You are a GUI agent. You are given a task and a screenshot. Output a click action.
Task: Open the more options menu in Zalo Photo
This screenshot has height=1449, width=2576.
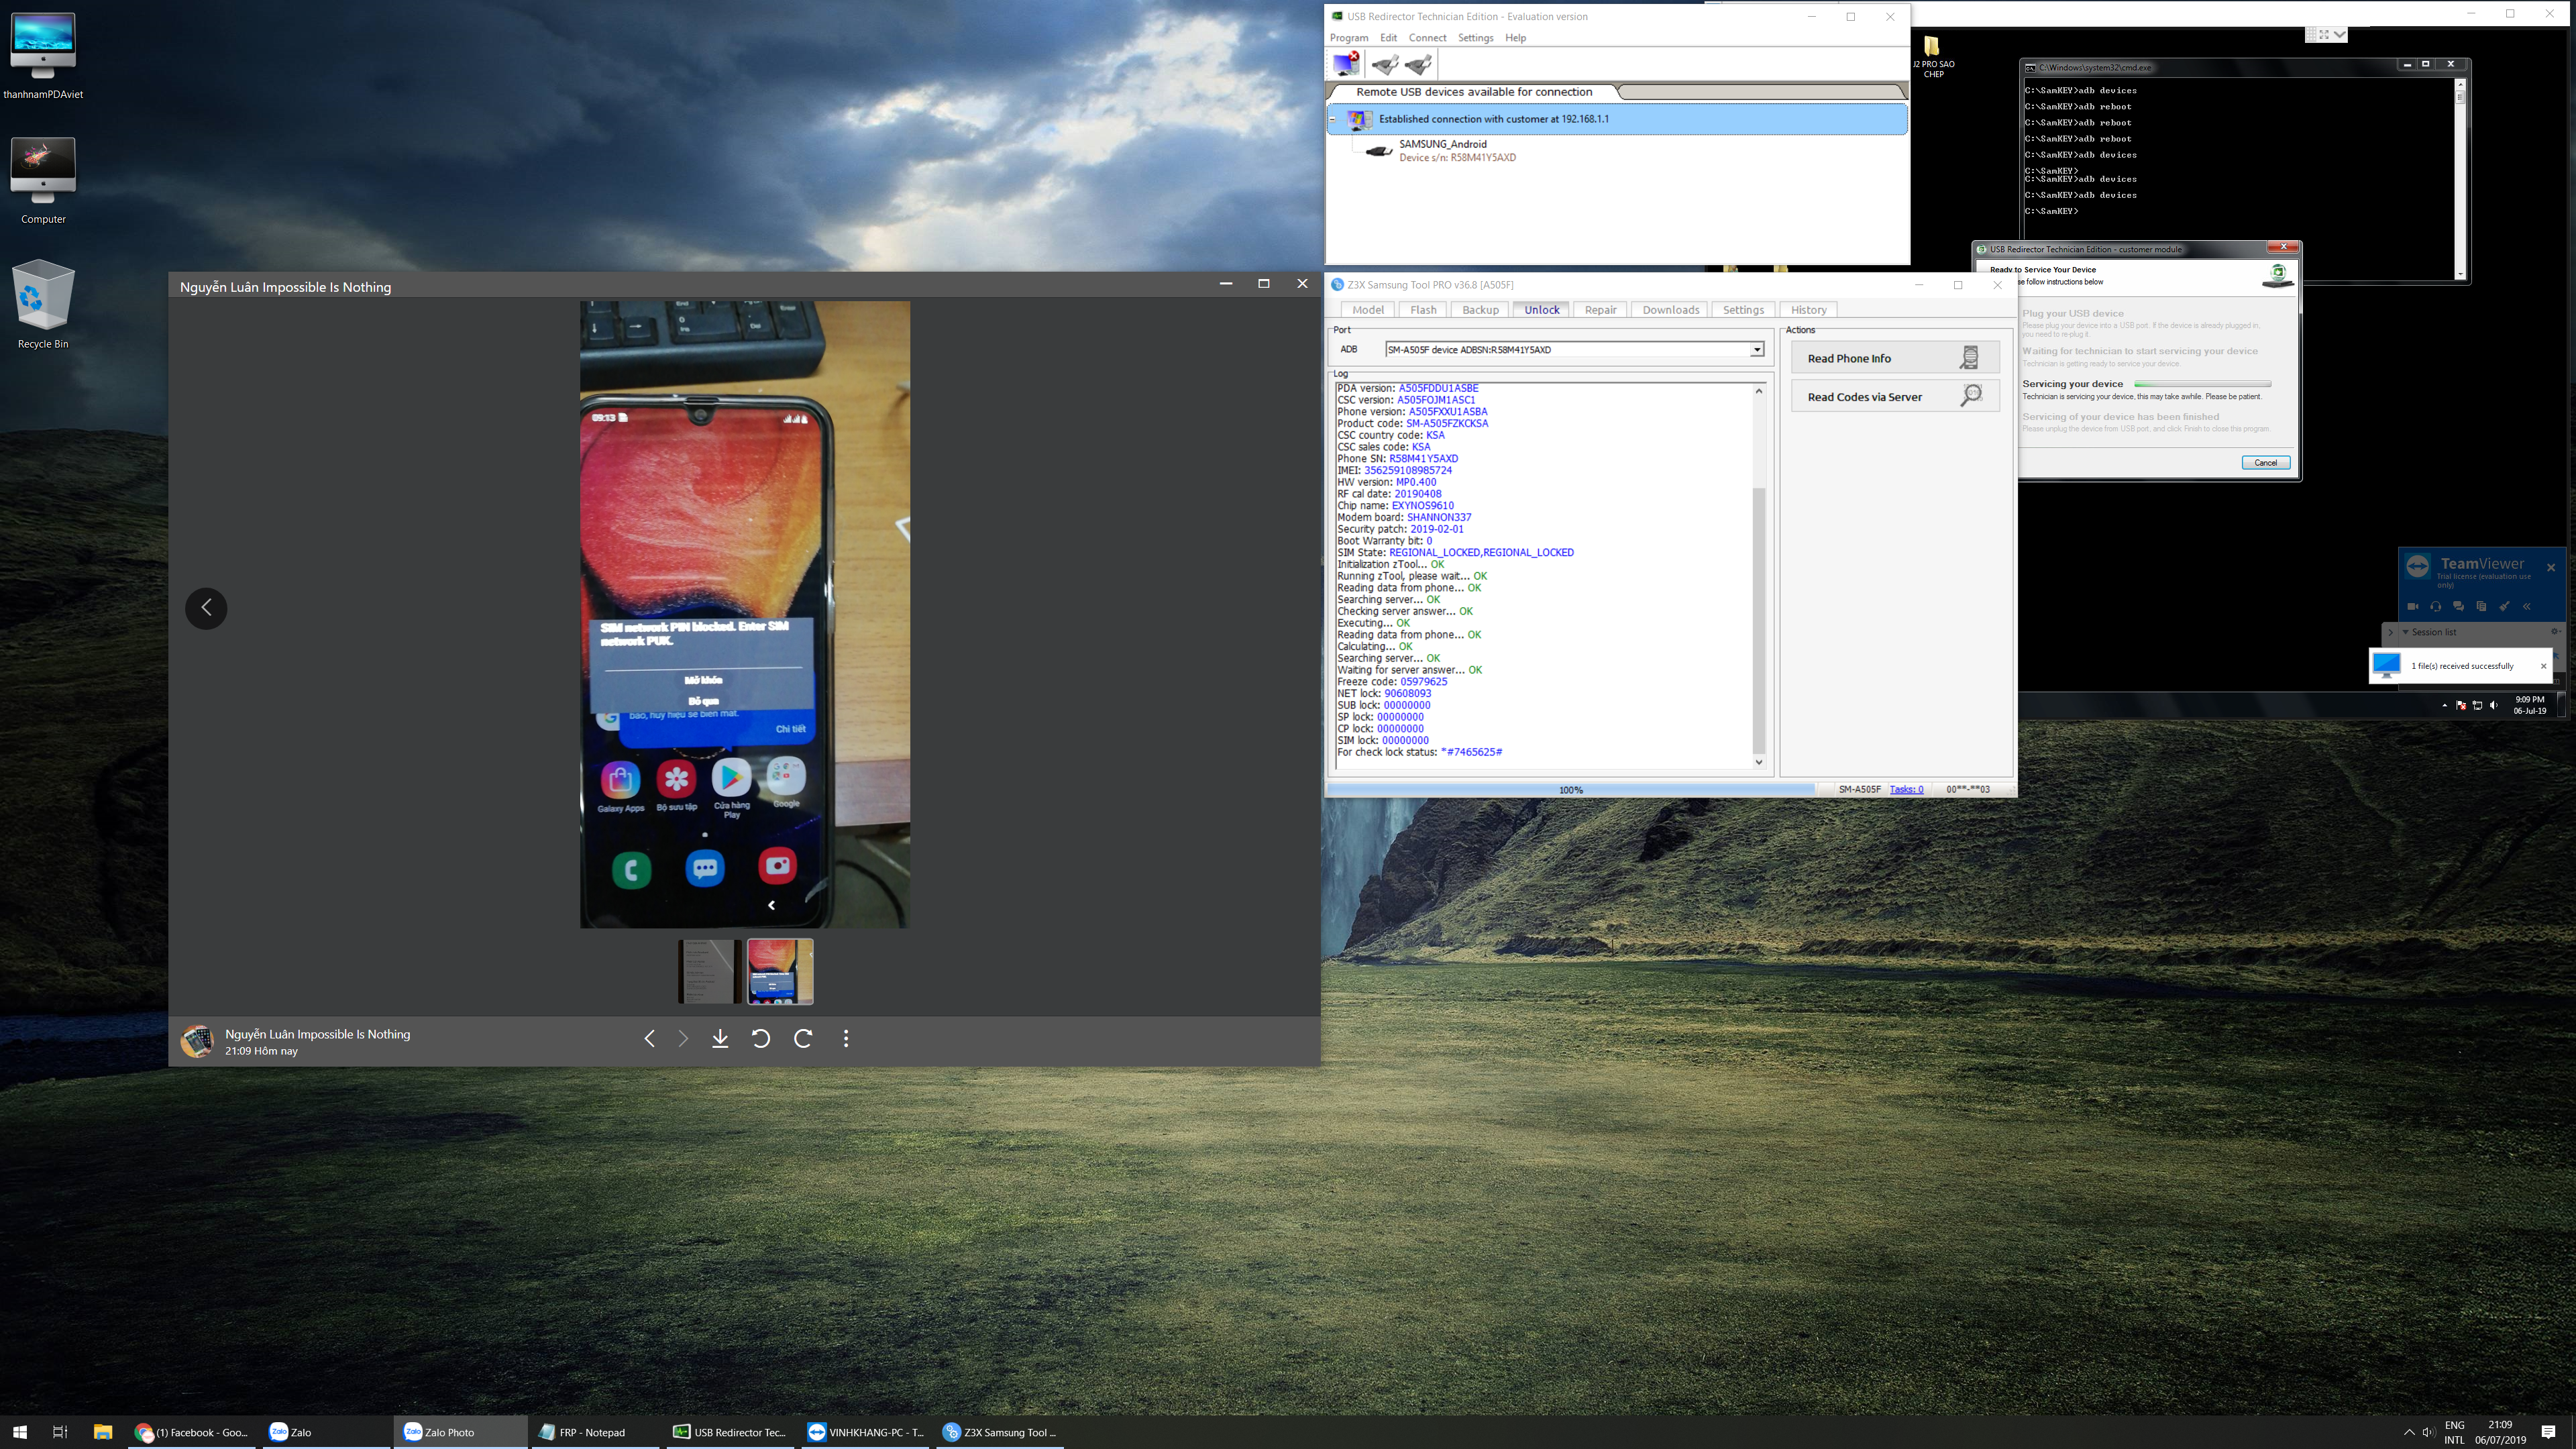tap(846, 1039)
